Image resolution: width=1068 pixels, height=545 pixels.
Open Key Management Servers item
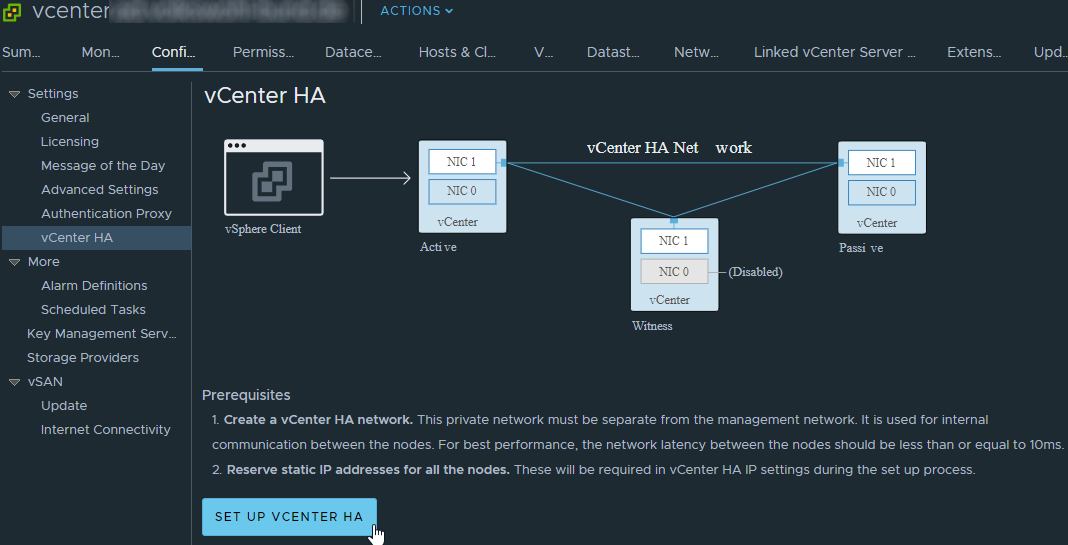click(101, 334)
